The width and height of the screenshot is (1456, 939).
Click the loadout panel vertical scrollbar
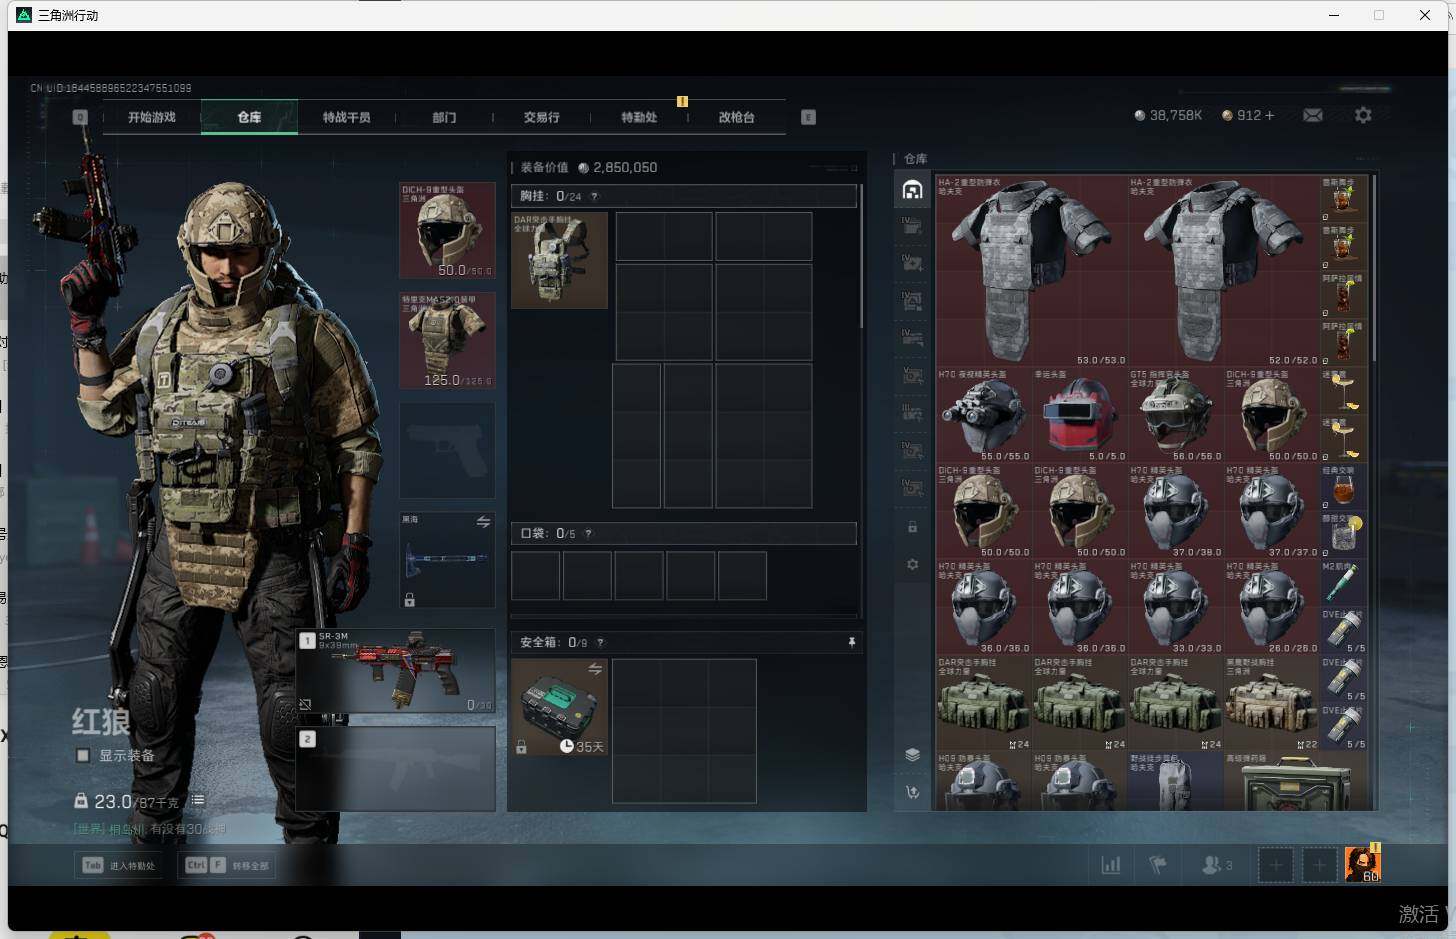coord(861,256)
